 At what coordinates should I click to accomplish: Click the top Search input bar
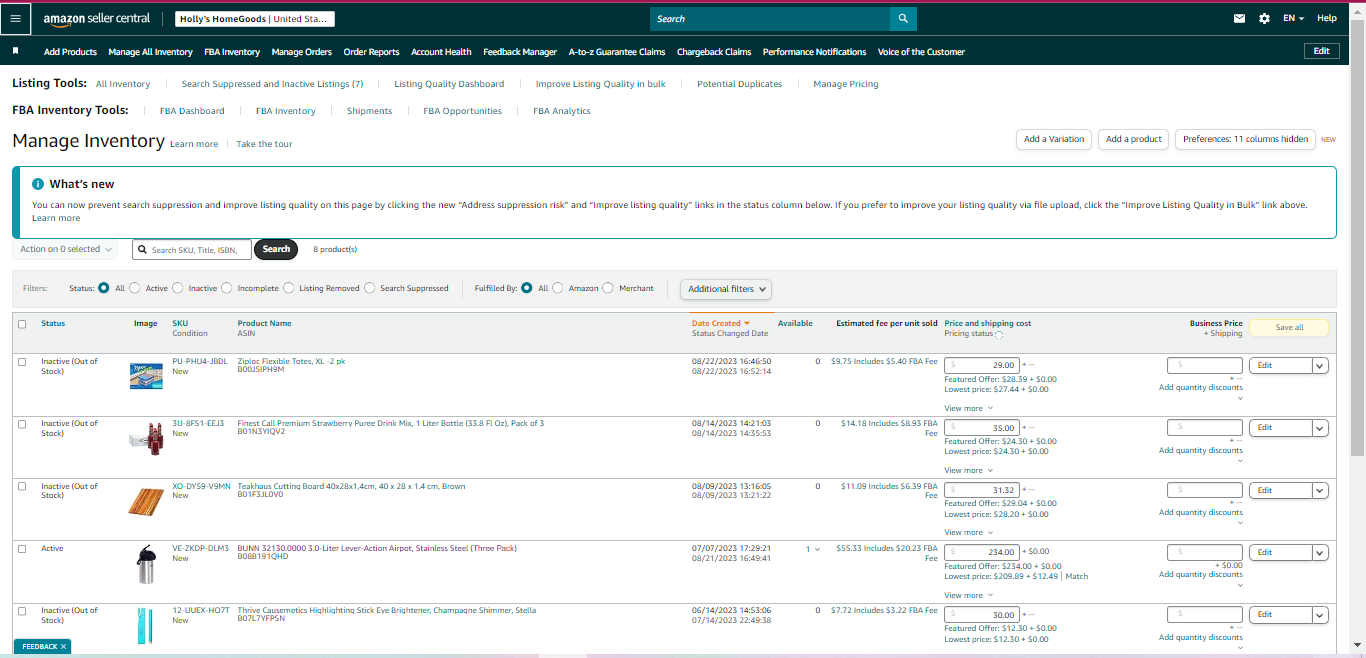(x=770, y=19)
